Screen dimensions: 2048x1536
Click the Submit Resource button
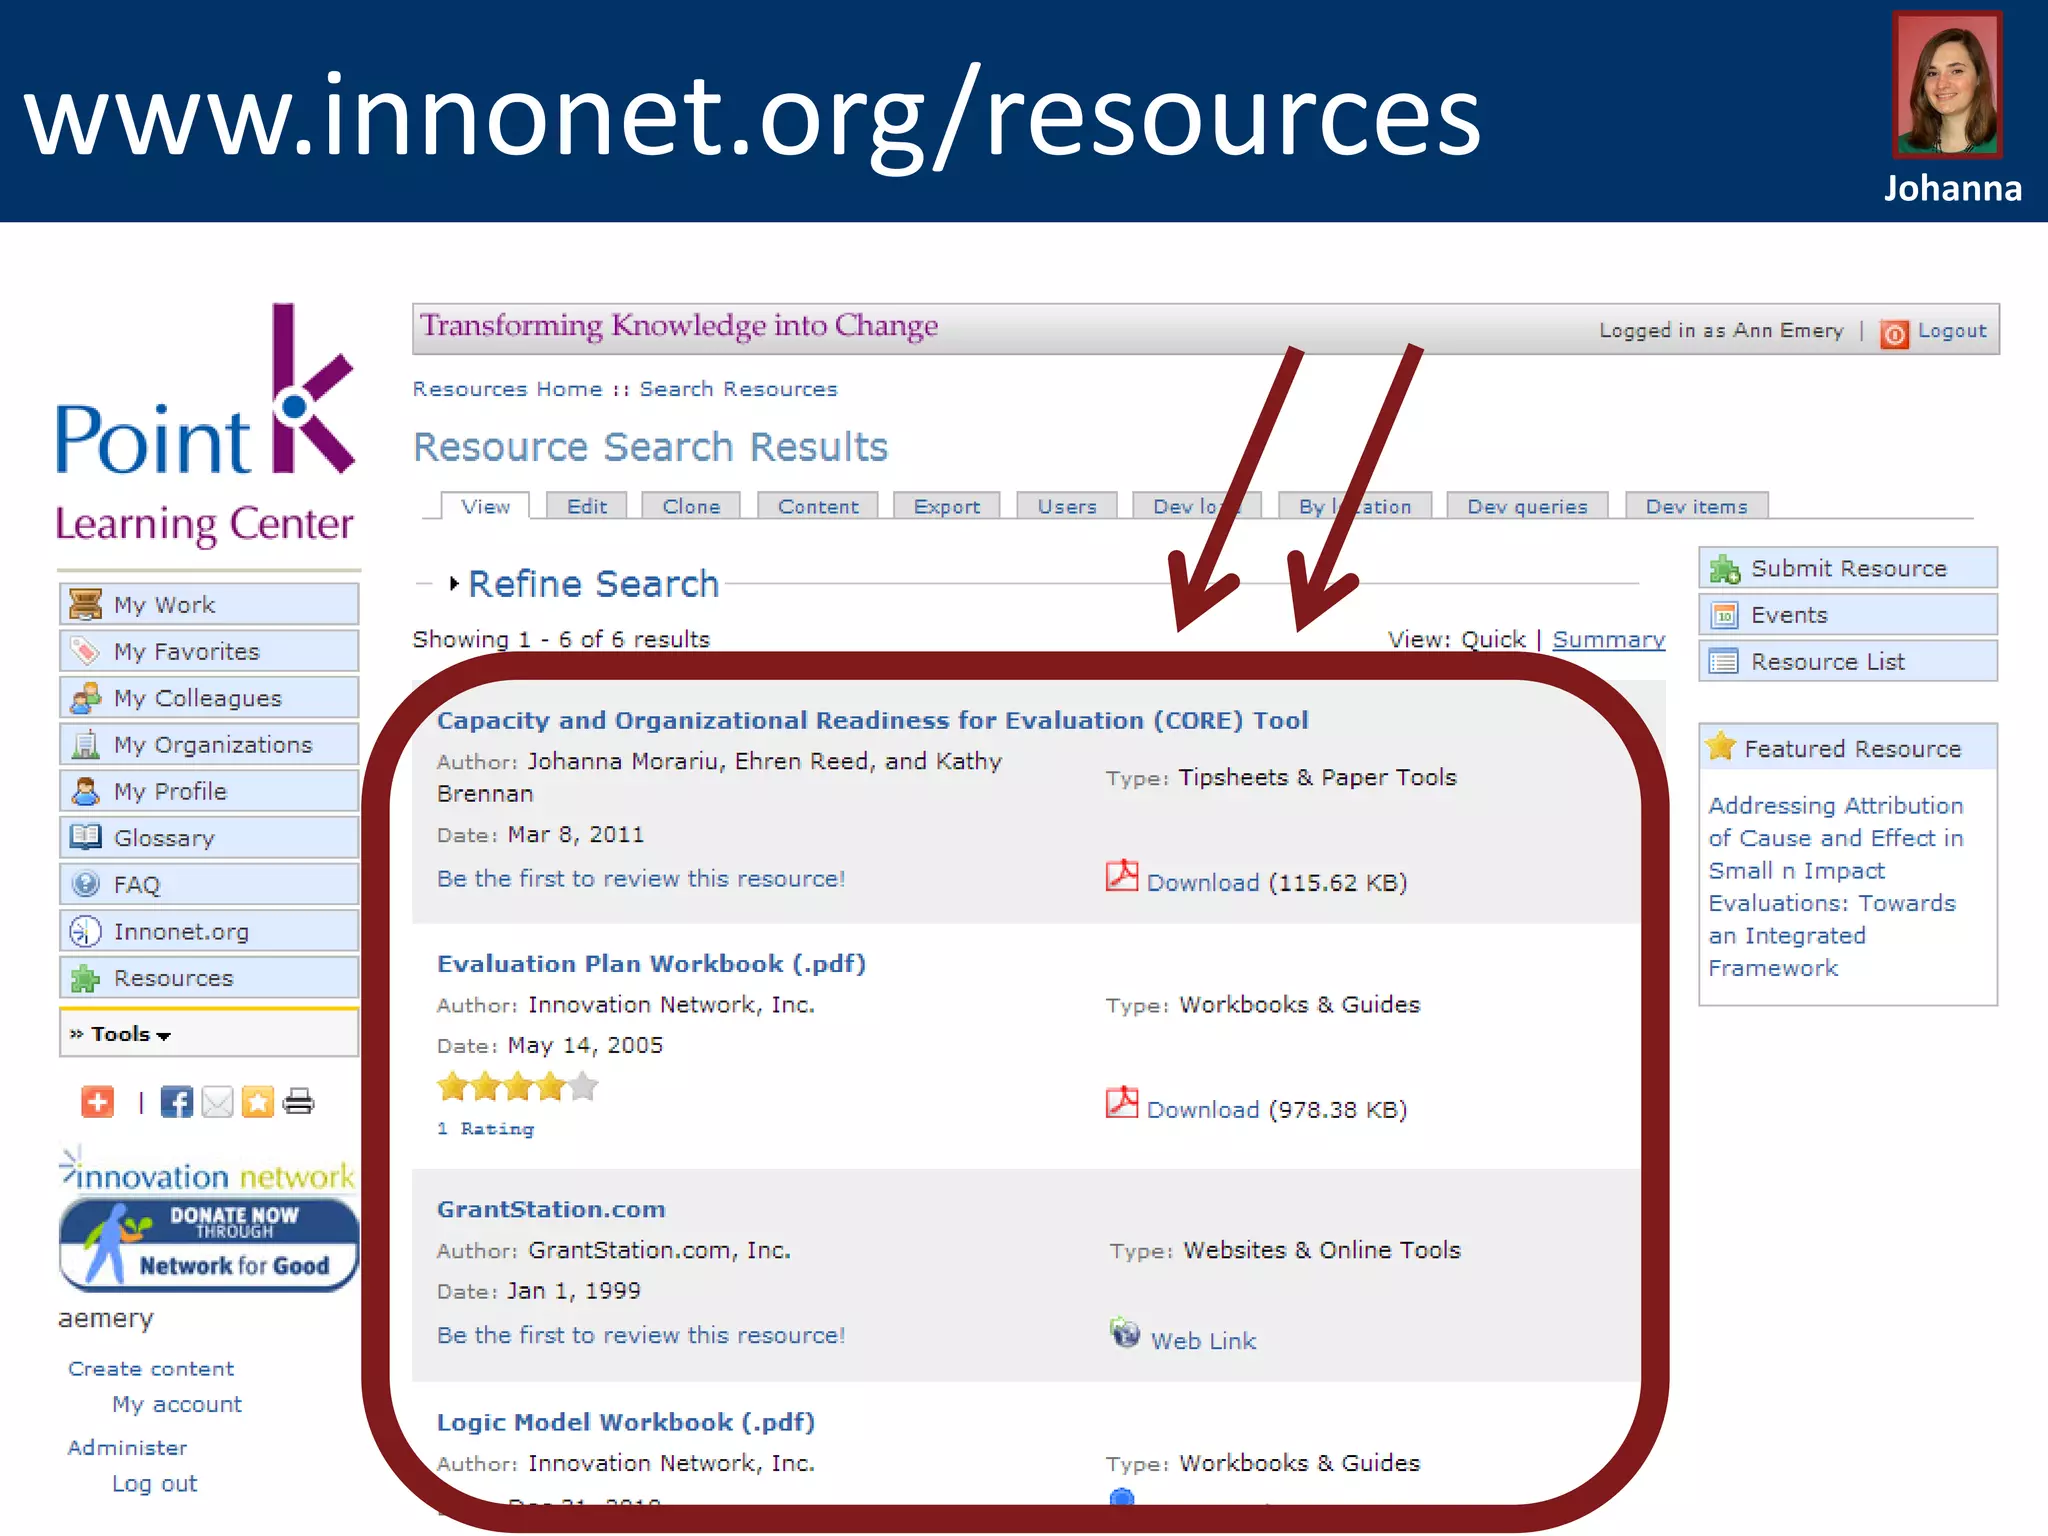click(1848, 568)
